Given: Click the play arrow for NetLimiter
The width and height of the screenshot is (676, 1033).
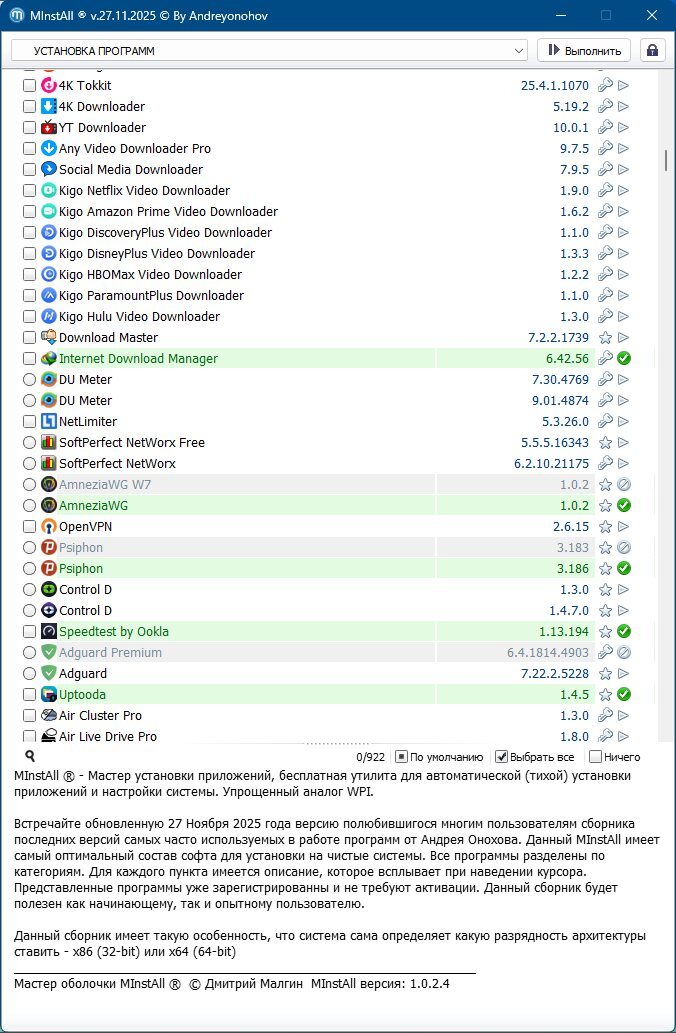Looking at the screenshot, I should (623, 422).
